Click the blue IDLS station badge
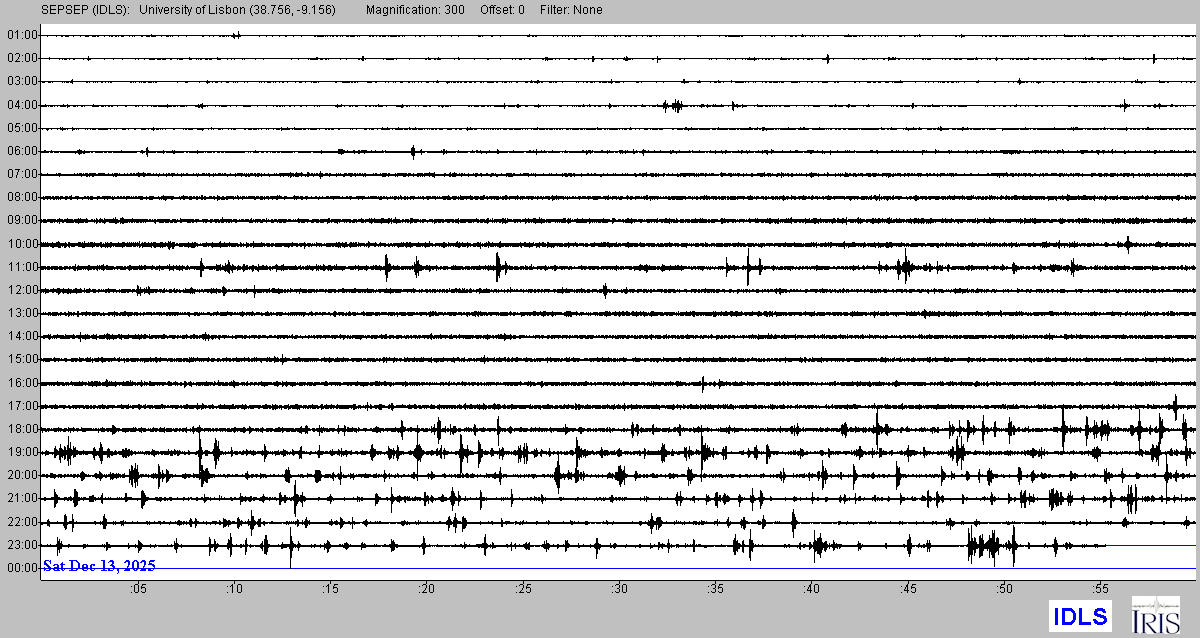 (1079, 616)
